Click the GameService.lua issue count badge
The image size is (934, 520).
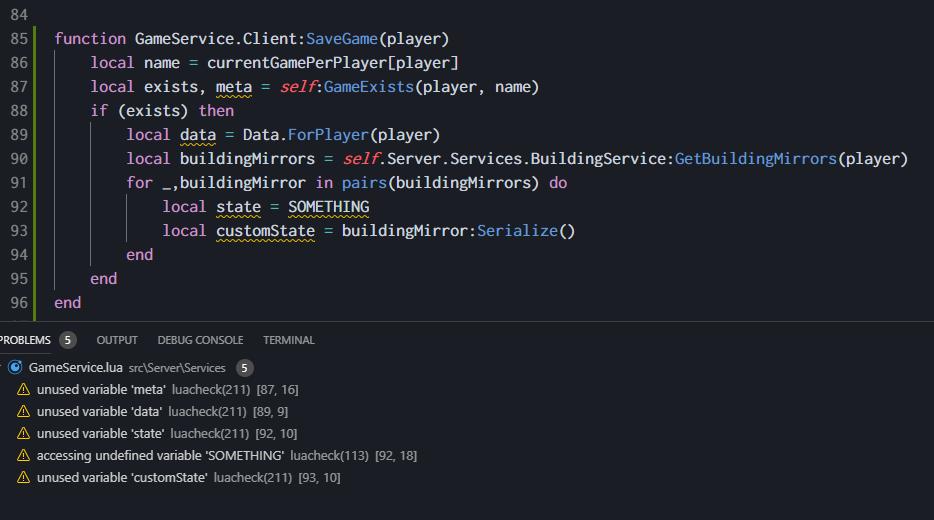tap(244, 368)
